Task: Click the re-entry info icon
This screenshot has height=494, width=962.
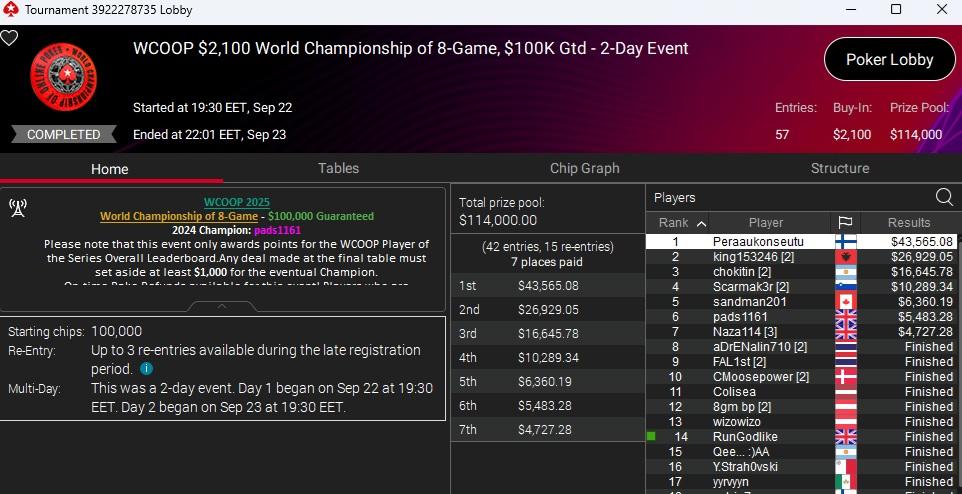Action: click(147, 368)
